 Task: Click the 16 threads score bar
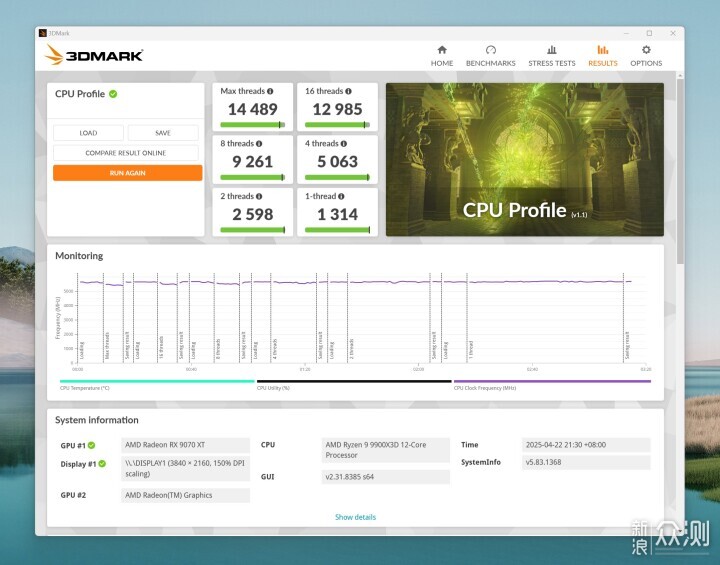(337, 124)
